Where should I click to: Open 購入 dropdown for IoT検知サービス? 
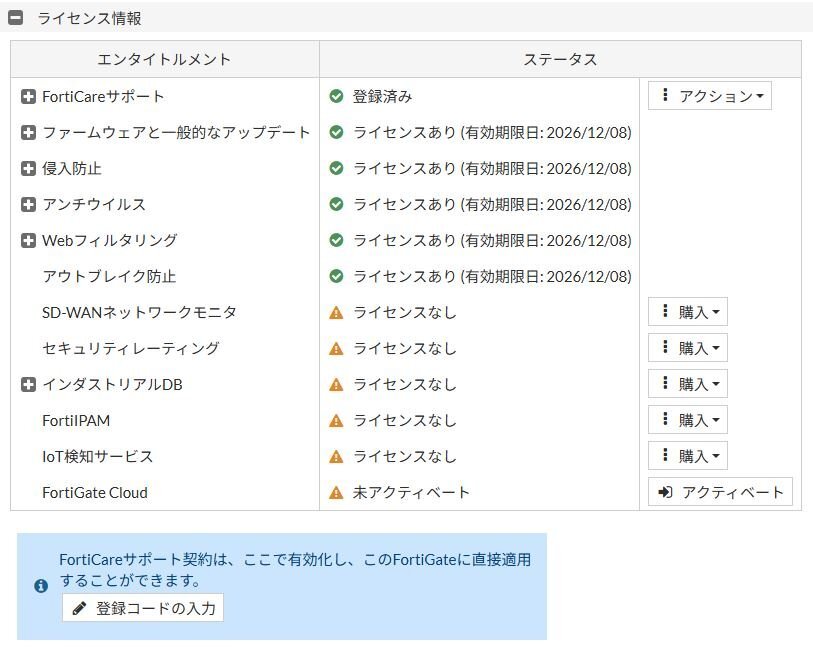click(687, 456)
